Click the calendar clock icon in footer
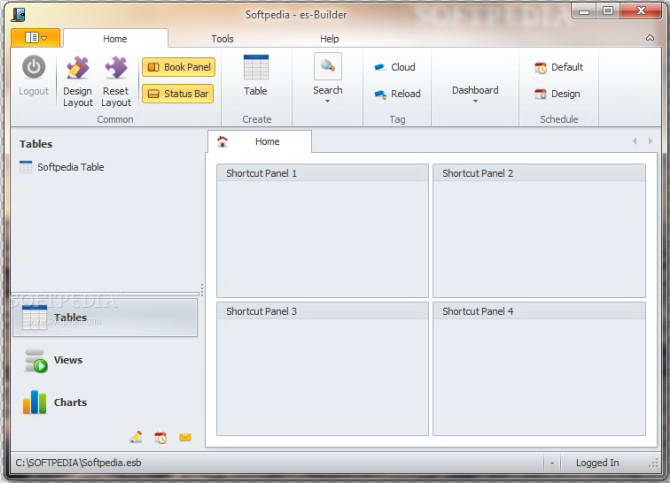Image resolution: width=670 pixels, height=483 pixels. click(161, 437)
